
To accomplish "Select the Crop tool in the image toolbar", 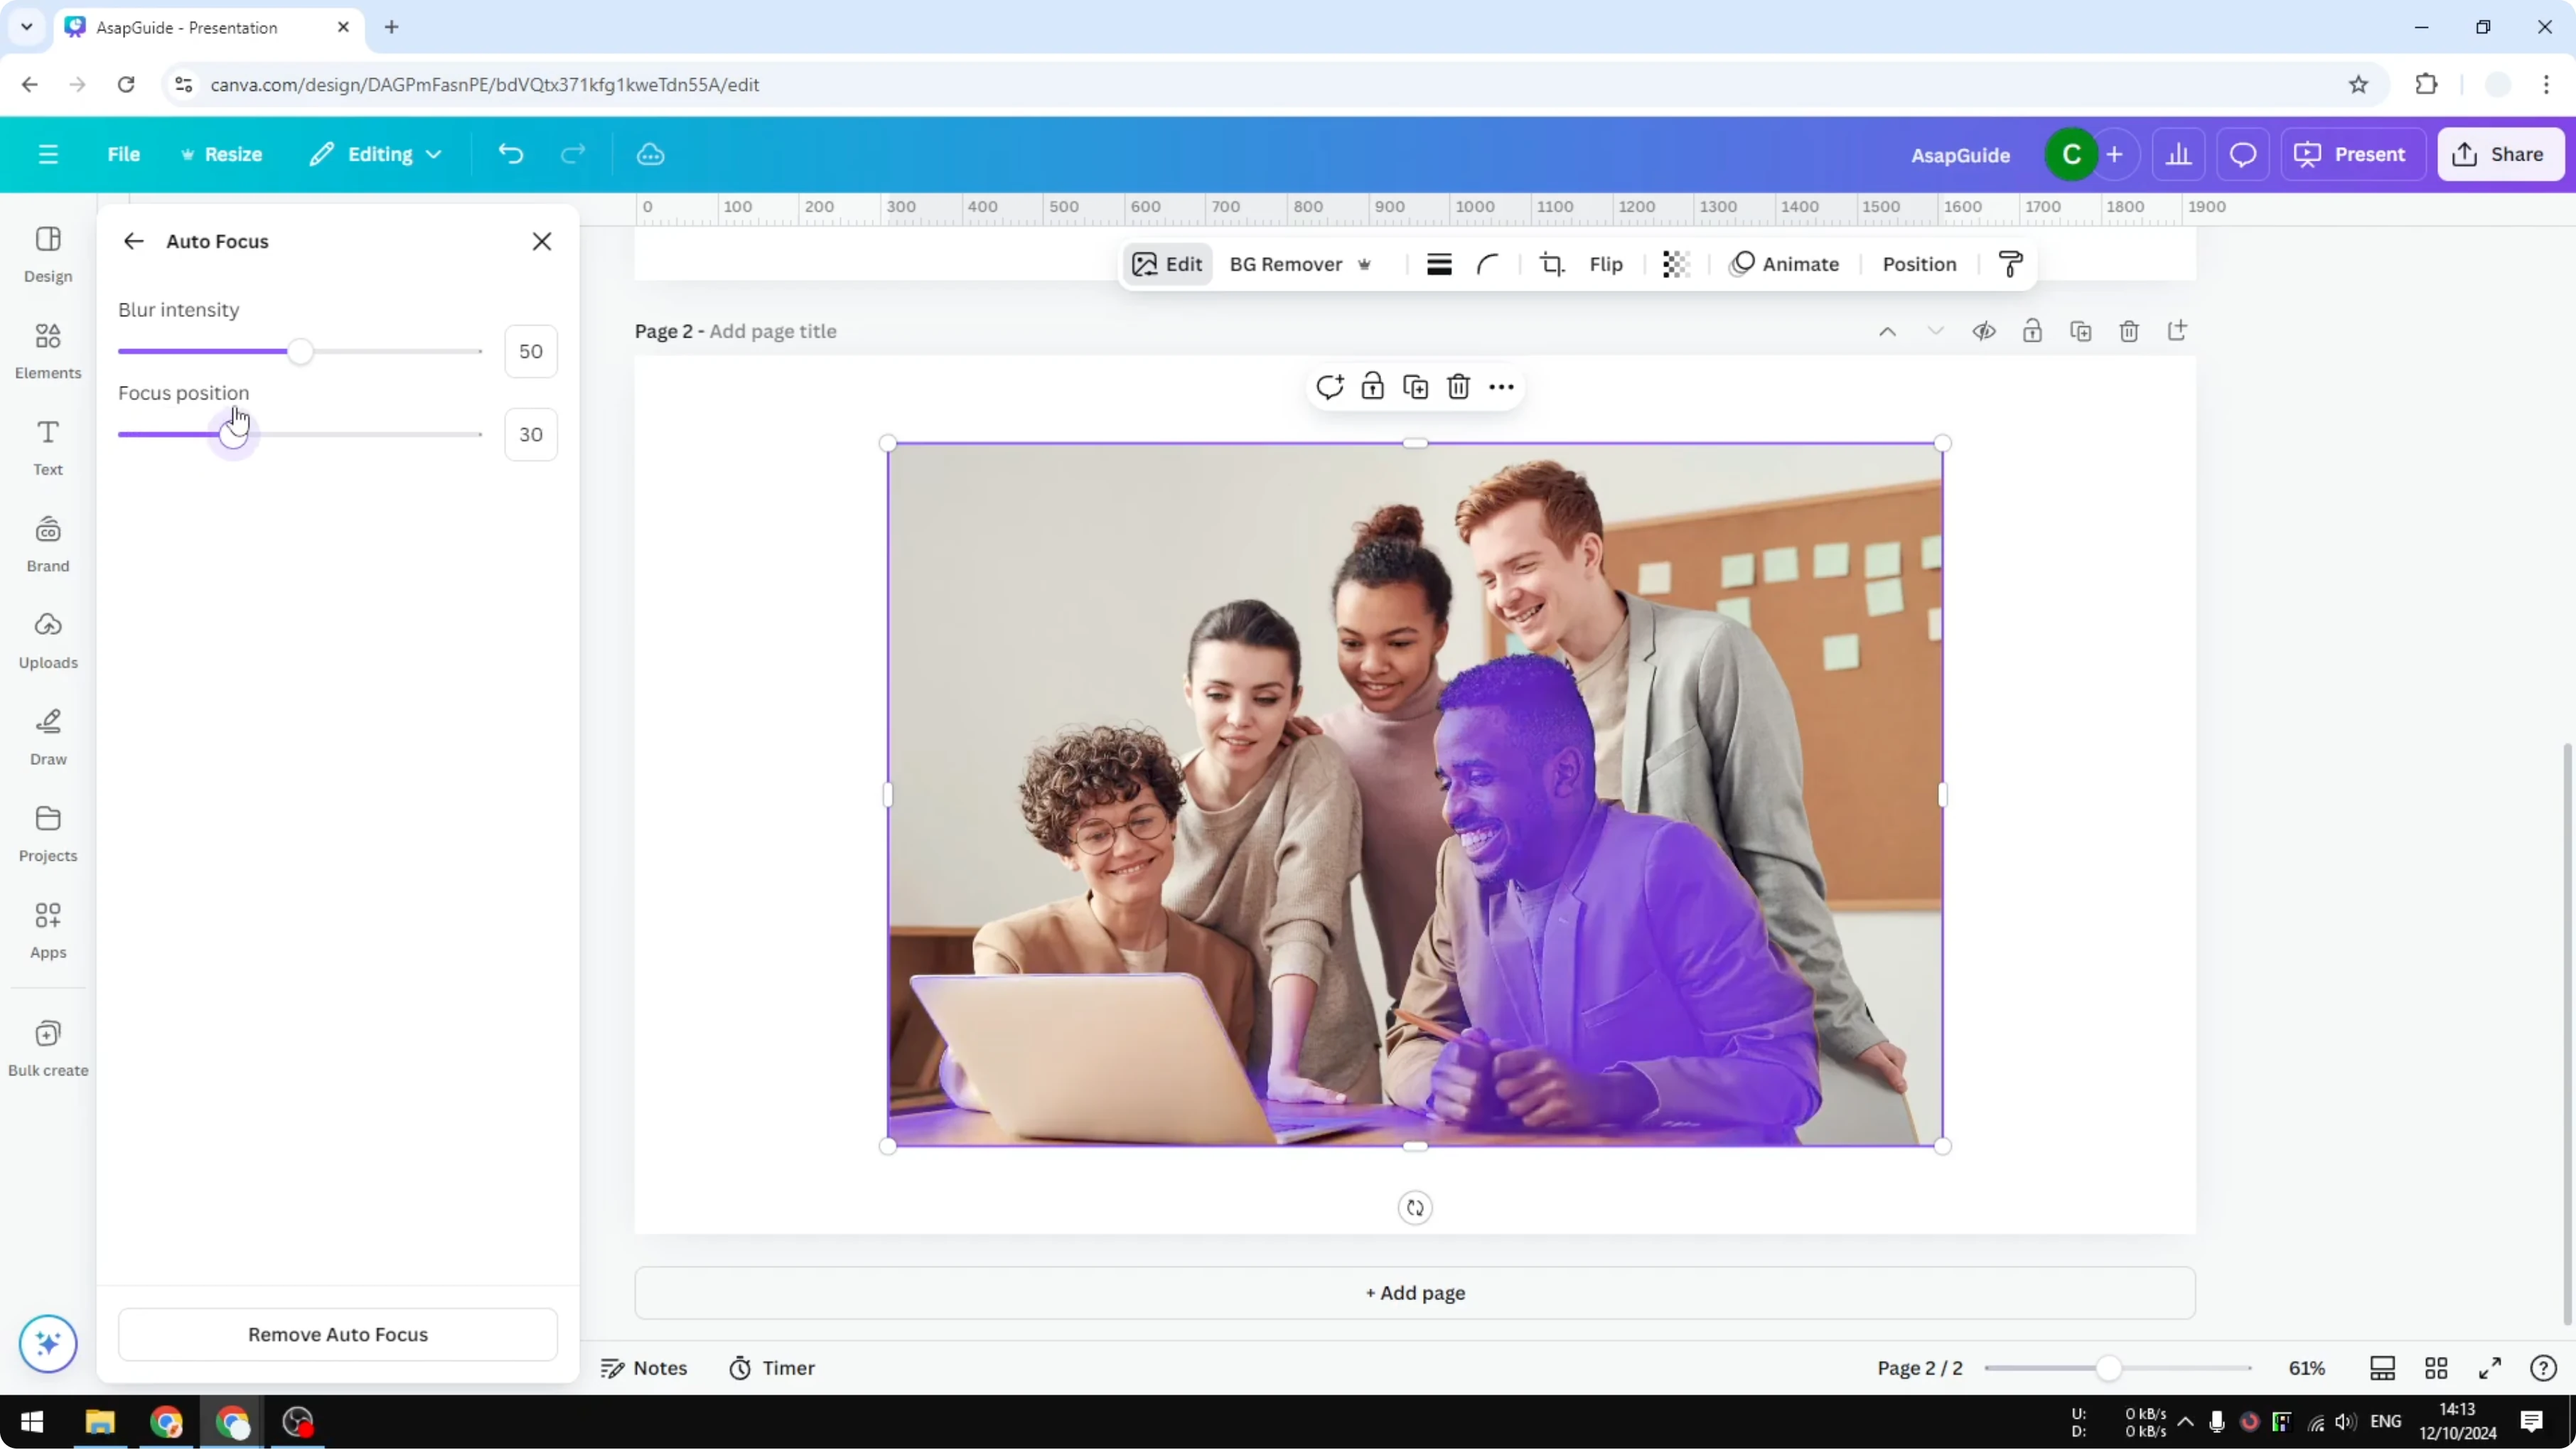I will 1552,264.
